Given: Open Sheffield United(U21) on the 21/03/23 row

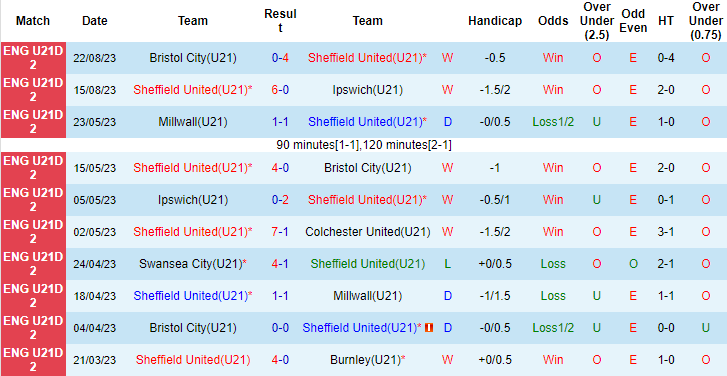Looking at the screenshot, I should [x=193, y=360].
